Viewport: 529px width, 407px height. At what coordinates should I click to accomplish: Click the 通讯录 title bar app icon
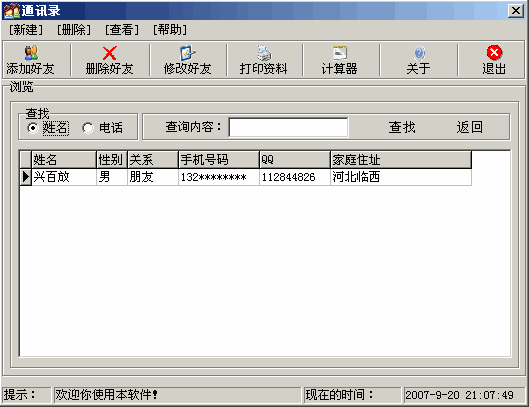point(11,10)
